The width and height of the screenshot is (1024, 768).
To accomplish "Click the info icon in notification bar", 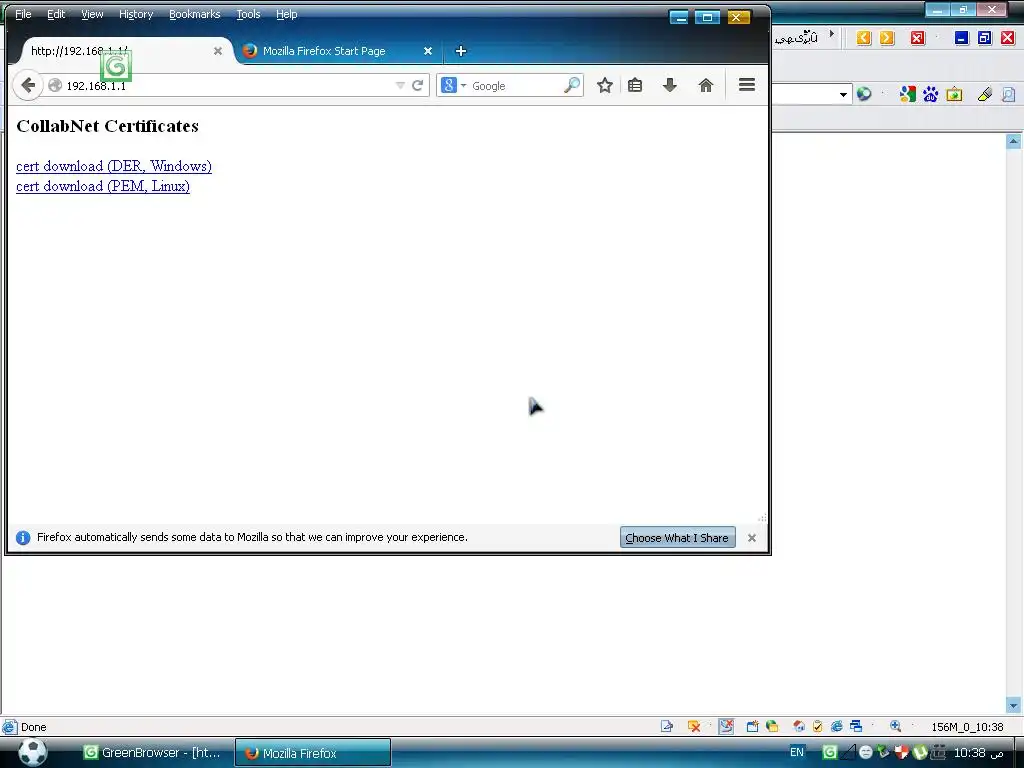I will click(23, 537).
